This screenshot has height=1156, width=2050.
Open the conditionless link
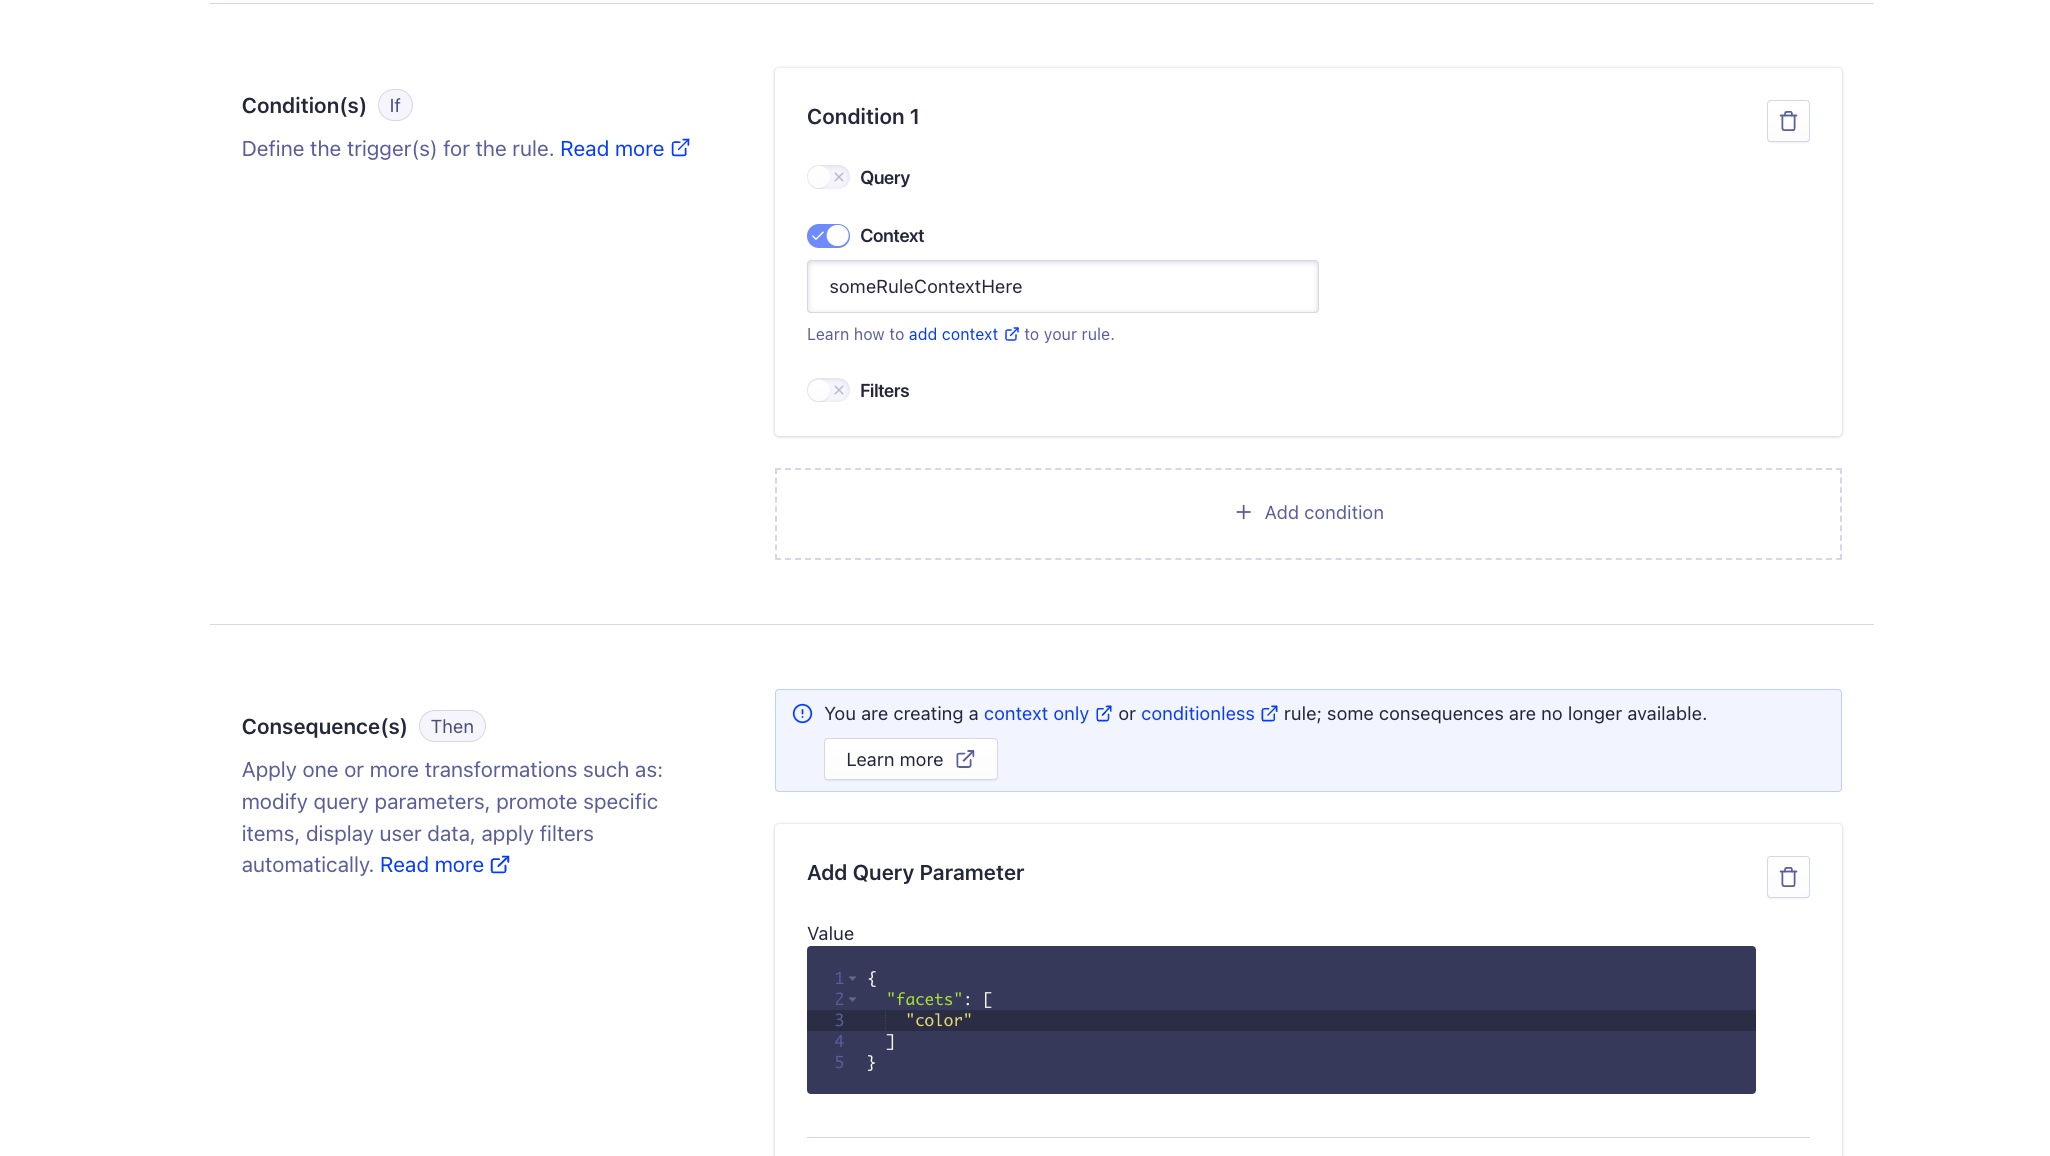tap(1209, 714)
